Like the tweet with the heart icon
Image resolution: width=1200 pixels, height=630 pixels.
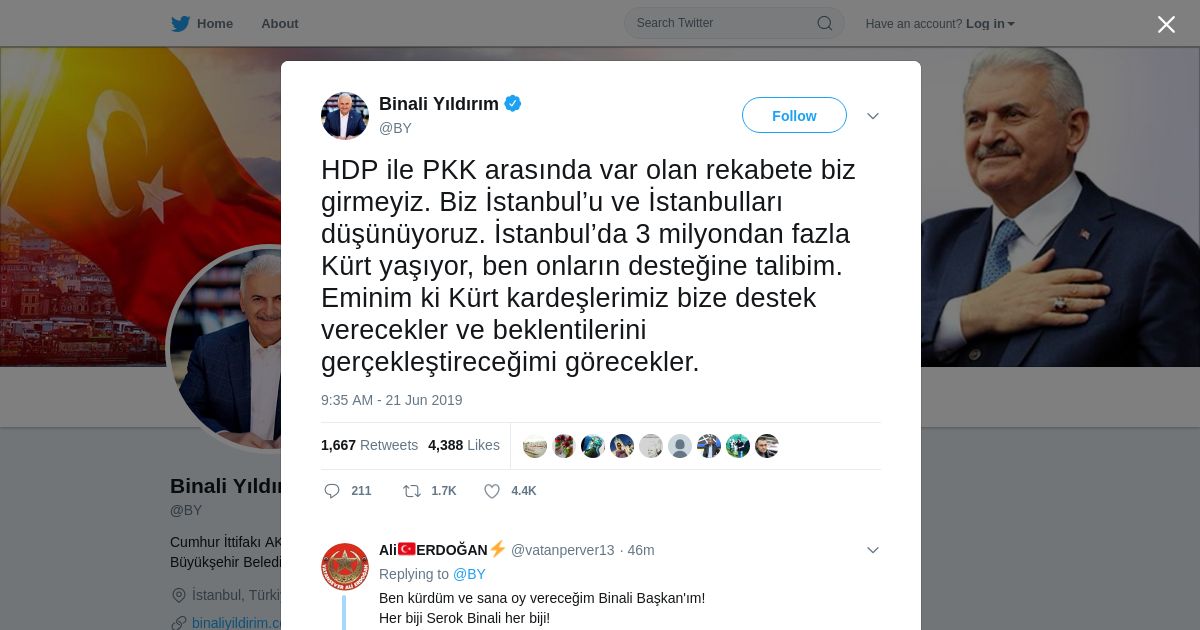coord(492,491)
